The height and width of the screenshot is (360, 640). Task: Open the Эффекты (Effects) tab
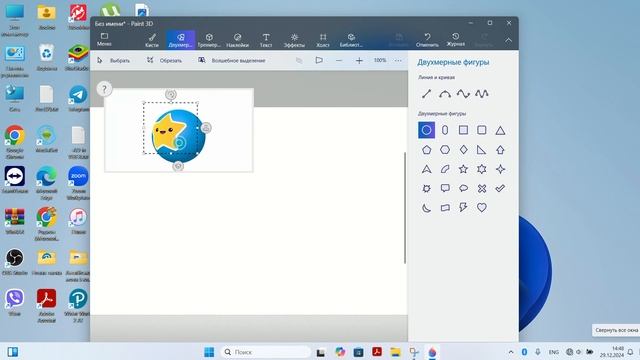[x=294, y=40]
